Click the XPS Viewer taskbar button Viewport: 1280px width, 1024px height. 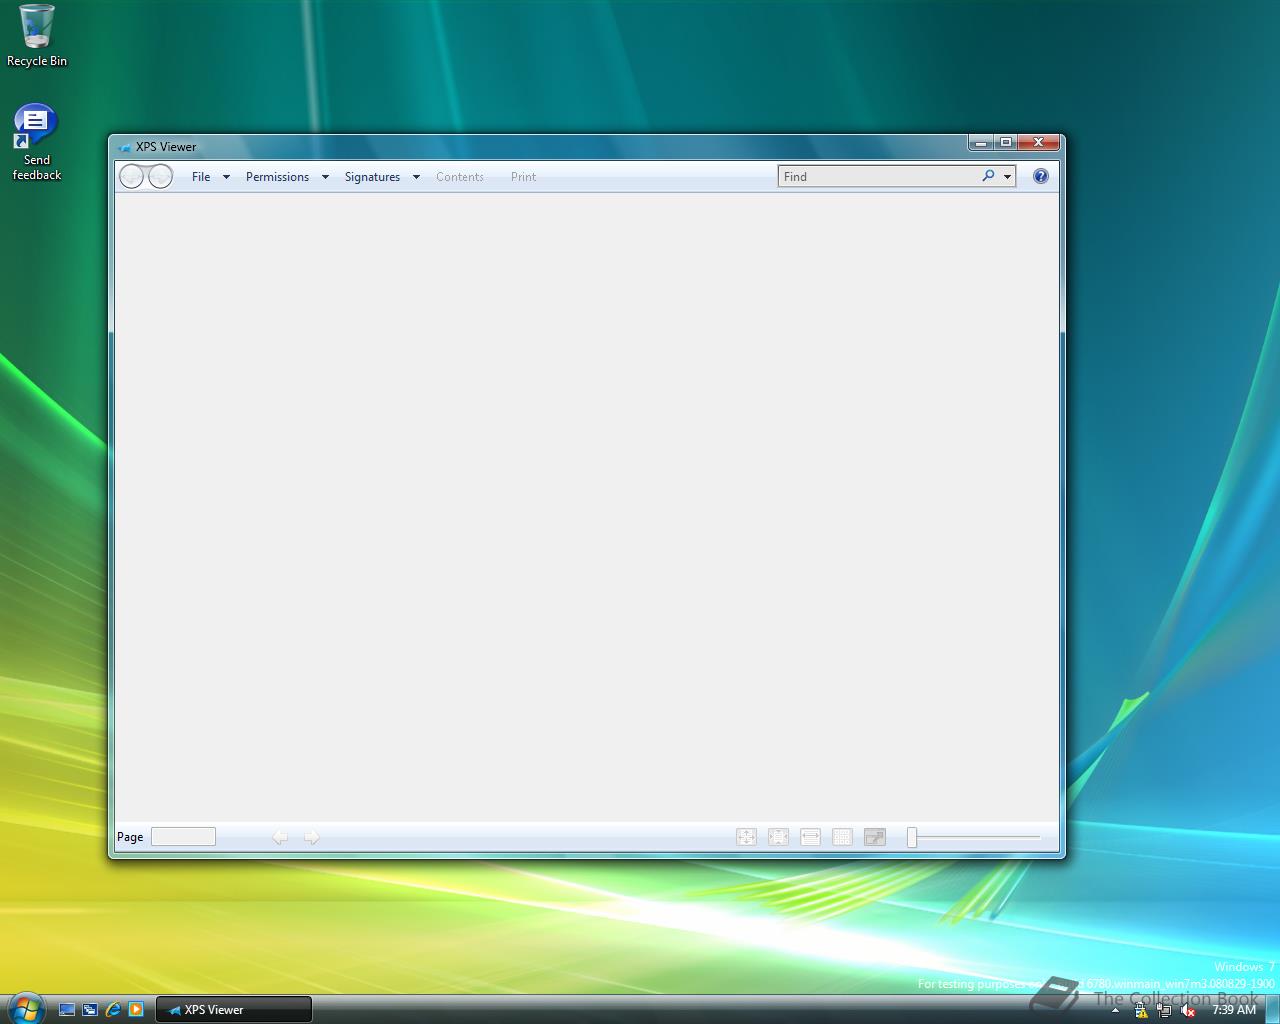point(234,1010)
